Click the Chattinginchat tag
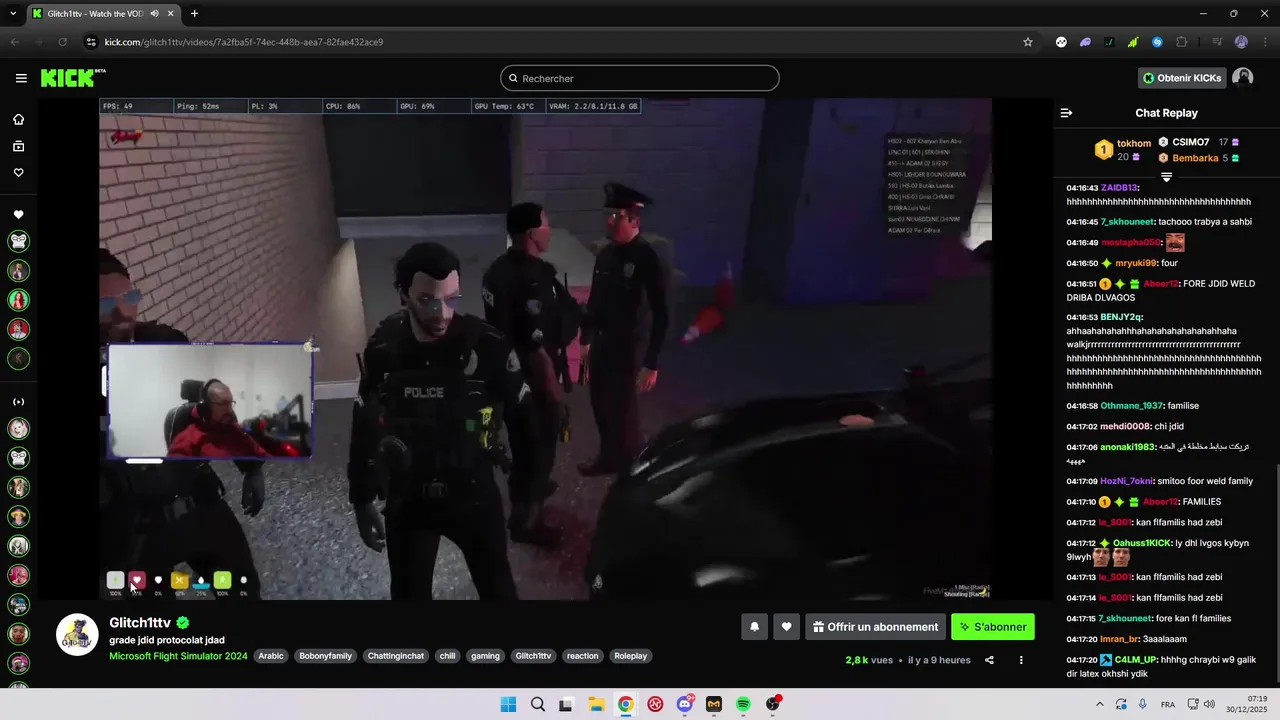 [396, 656]
